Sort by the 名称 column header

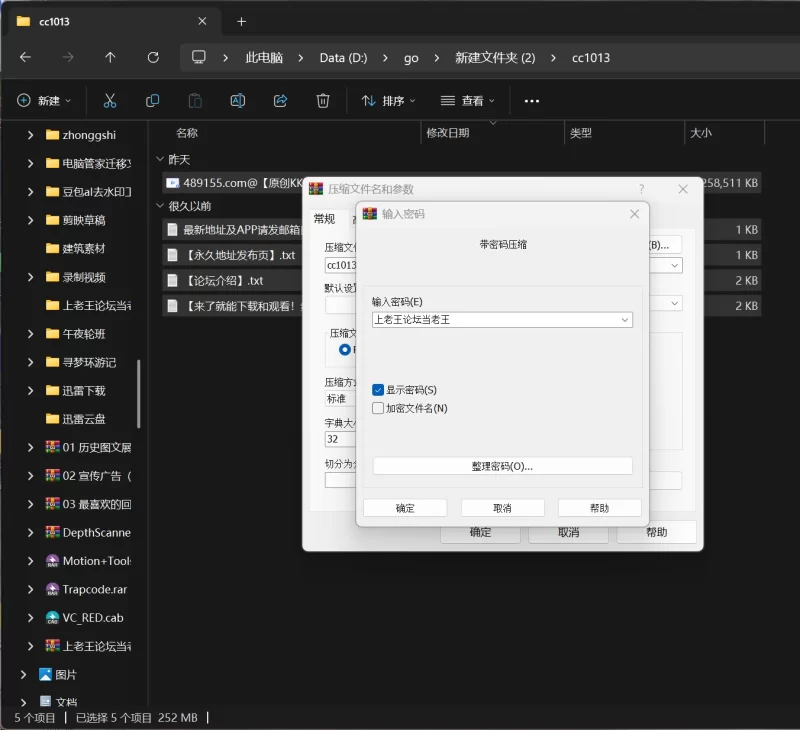coord(187,133)
